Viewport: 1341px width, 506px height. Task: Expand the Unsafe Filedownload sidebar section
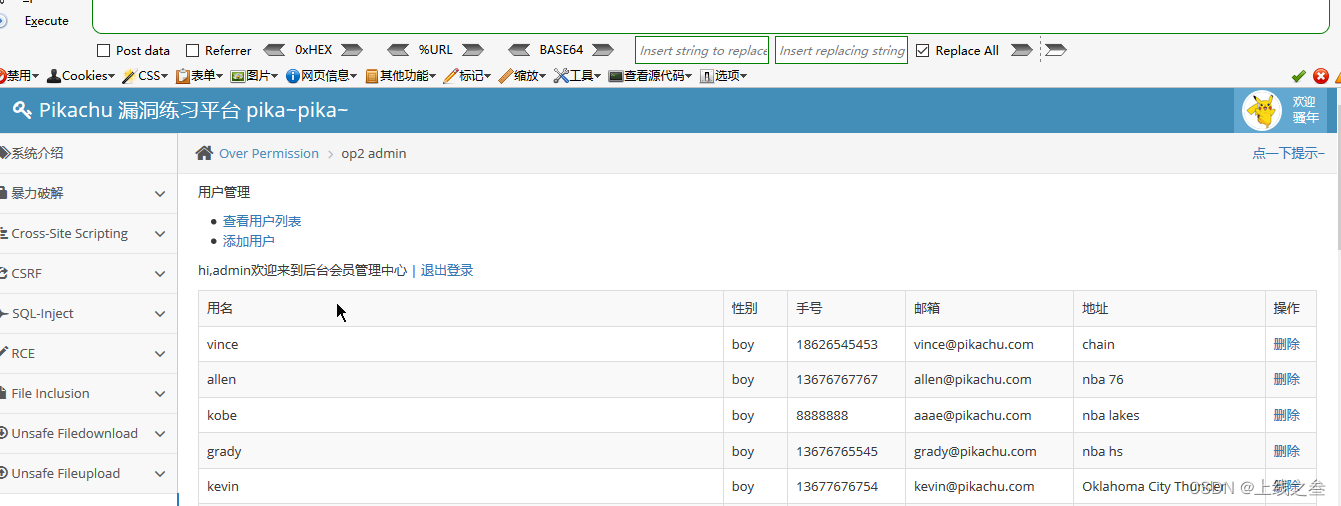click(x=88, y=433)
